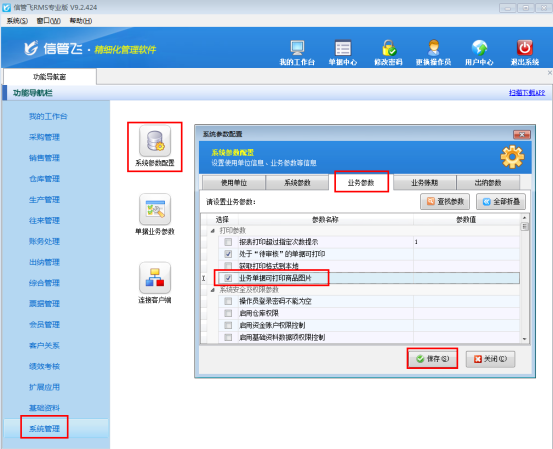Open 系统参数配置 database icon
Screen dimensions: 553x449
click(x=155, y=141)
